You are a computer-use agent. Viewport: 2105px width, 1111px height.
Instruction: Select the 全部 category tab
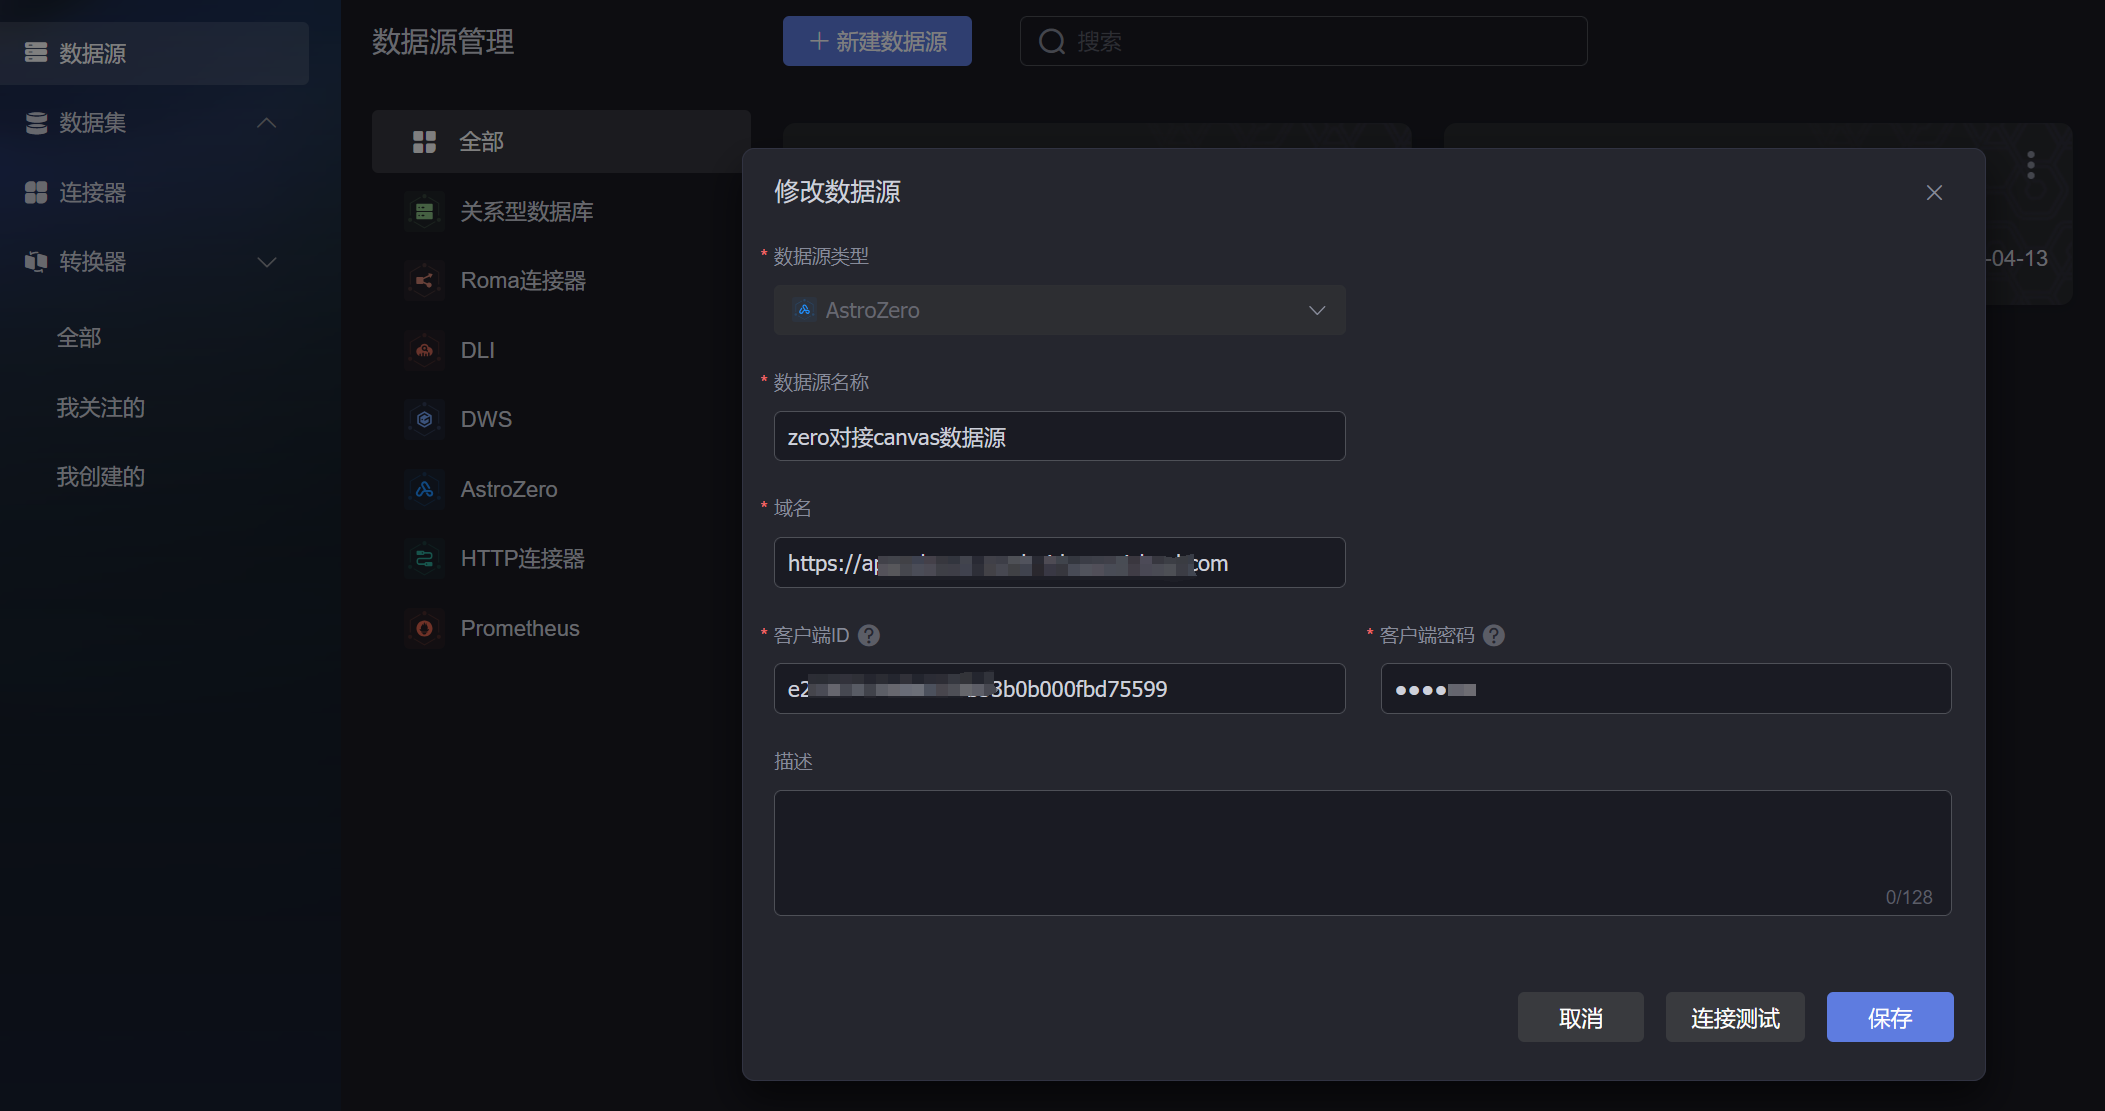(481, 142)
